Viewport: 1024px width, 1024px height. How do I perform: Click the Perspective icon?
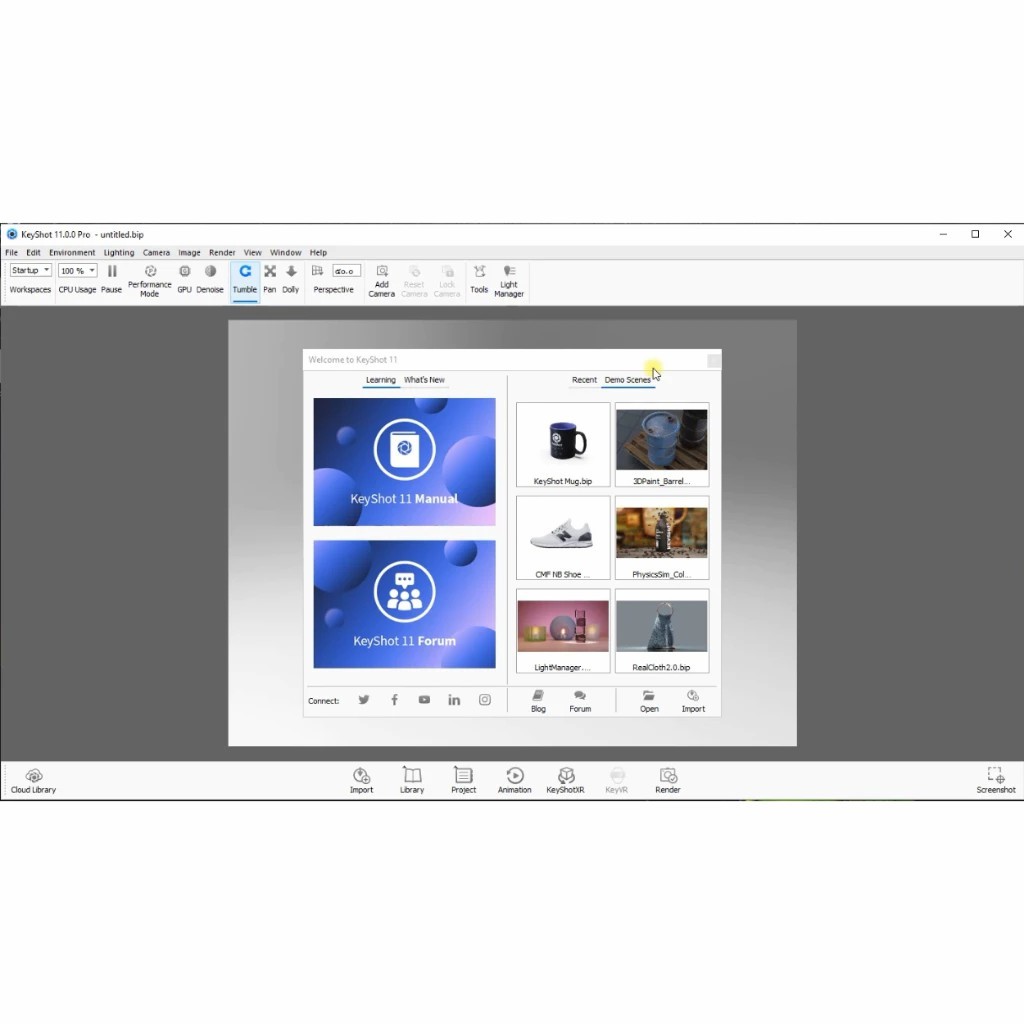pos(317,271)
